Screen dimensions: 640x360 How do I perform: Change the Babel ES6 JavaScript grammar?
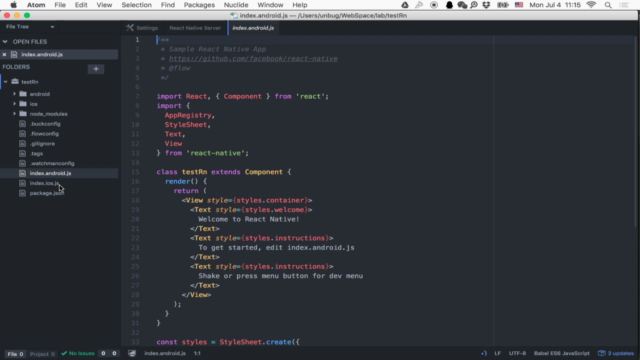562,353
